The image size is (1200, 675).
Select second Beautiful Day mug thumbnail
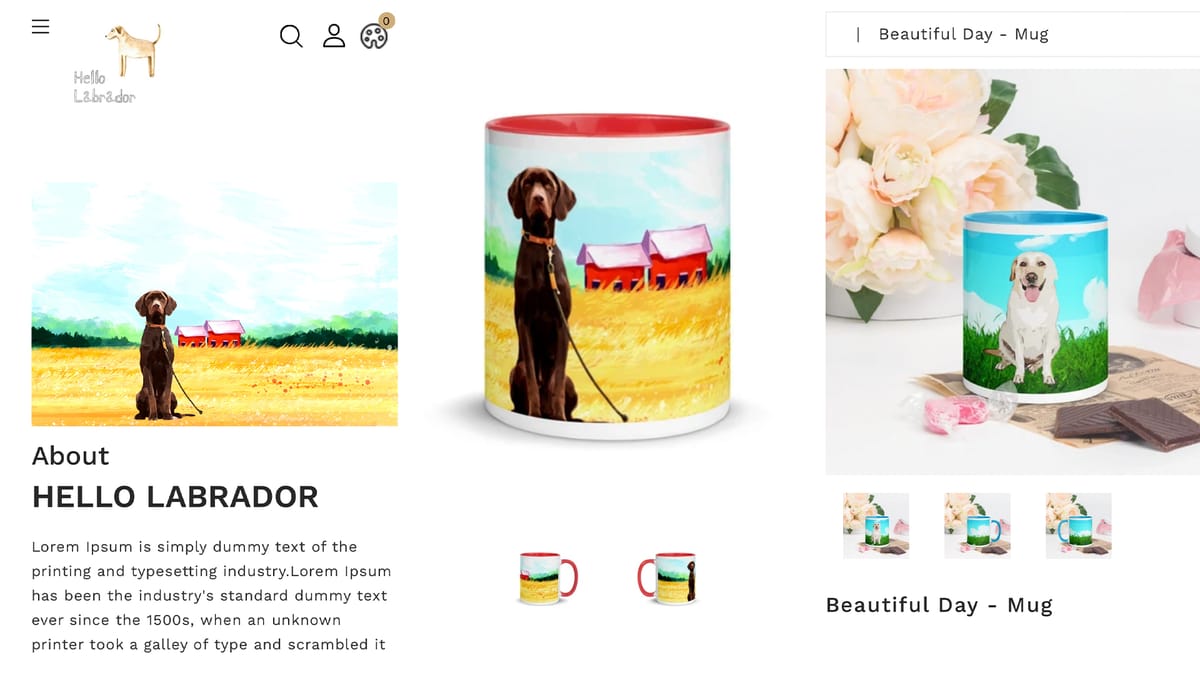point(977,525)
